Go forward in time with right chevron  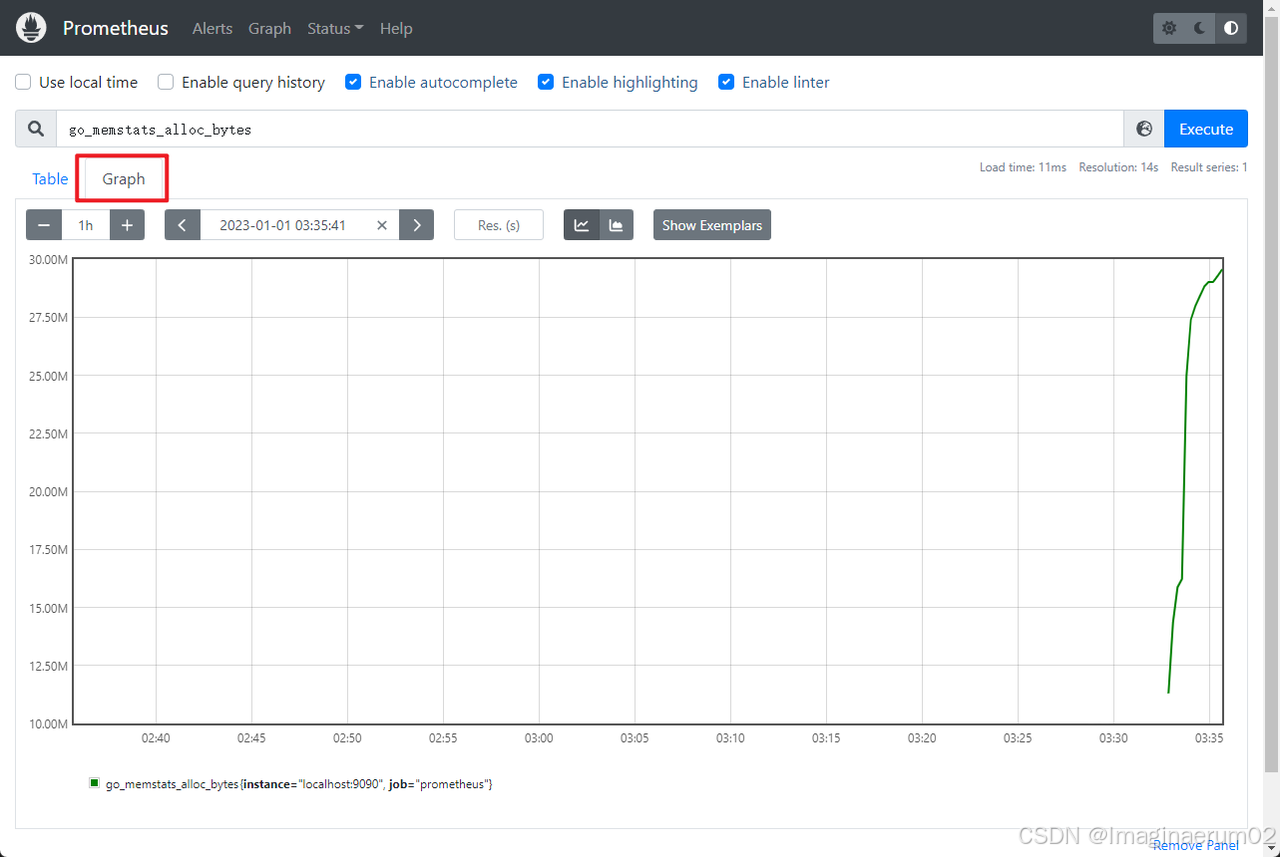[416, 225]
